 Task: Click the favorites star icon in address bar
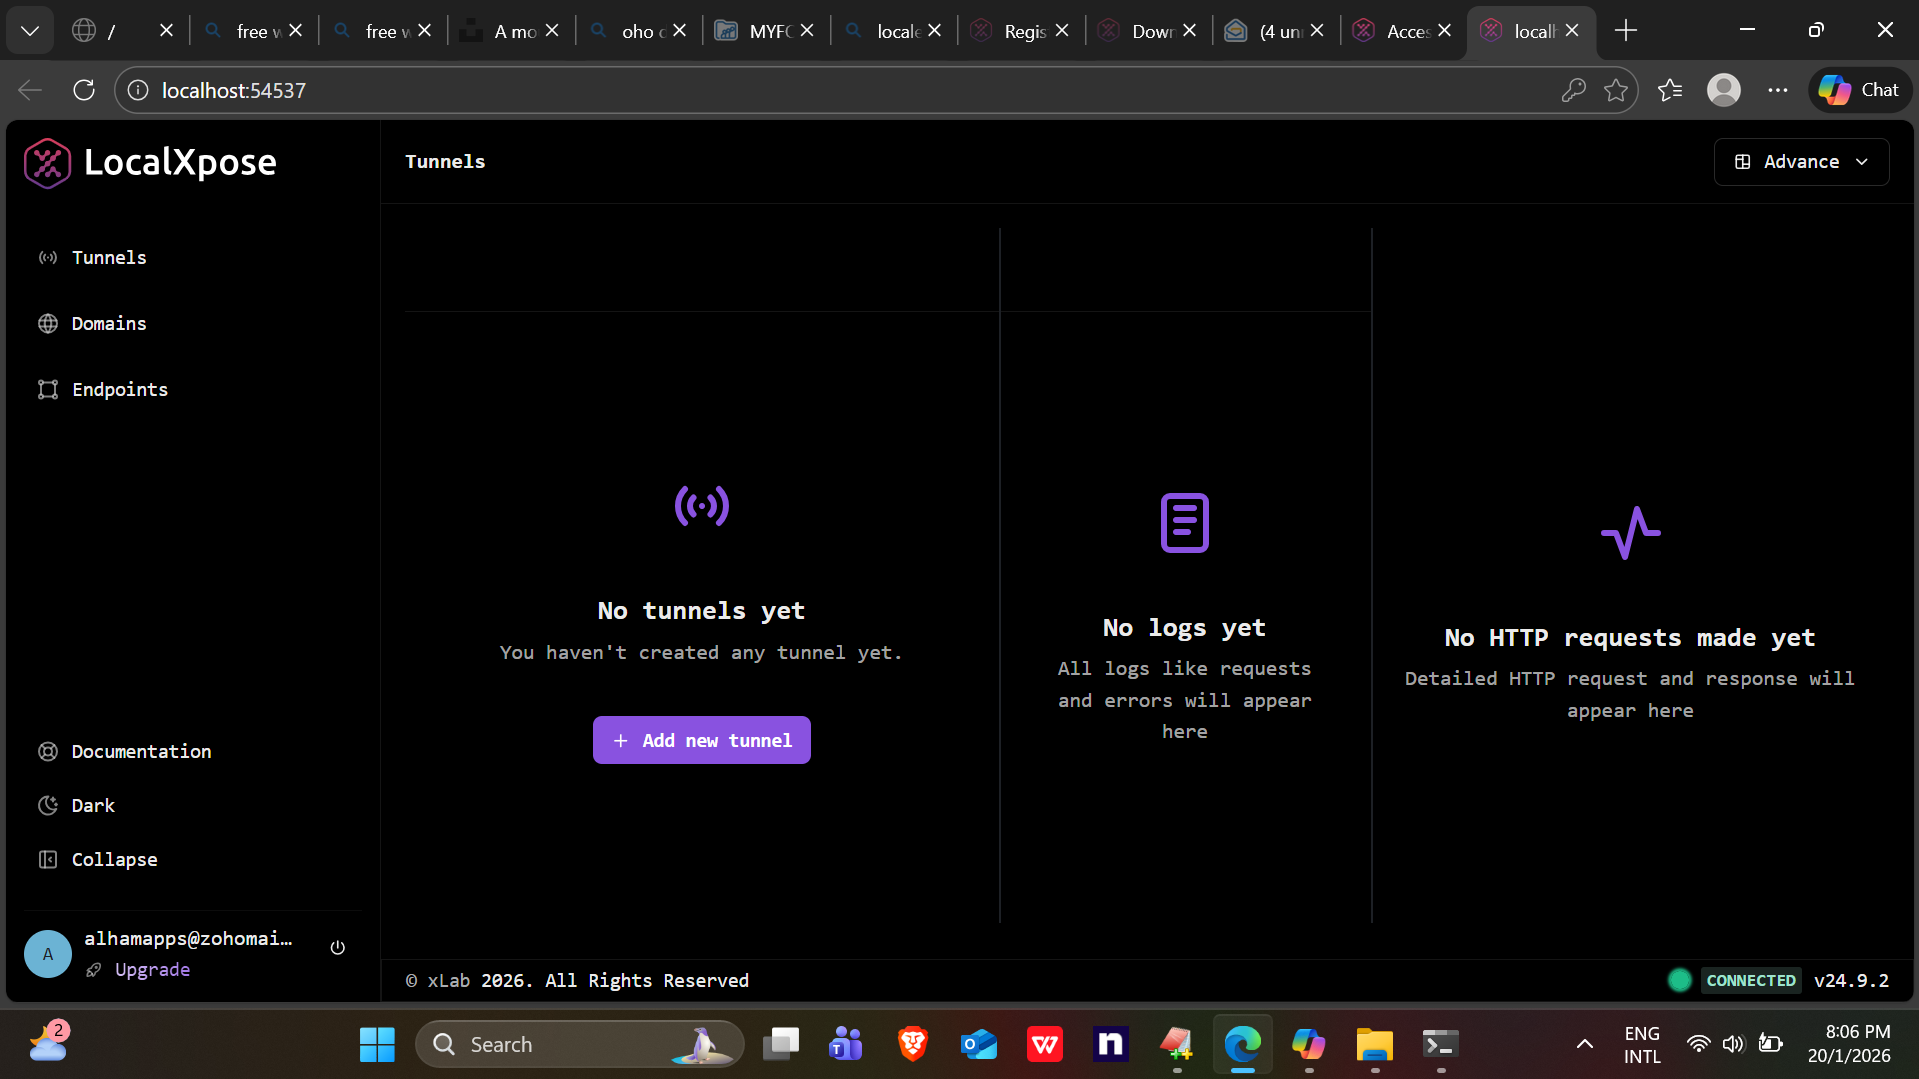(x=1616, y=90)
